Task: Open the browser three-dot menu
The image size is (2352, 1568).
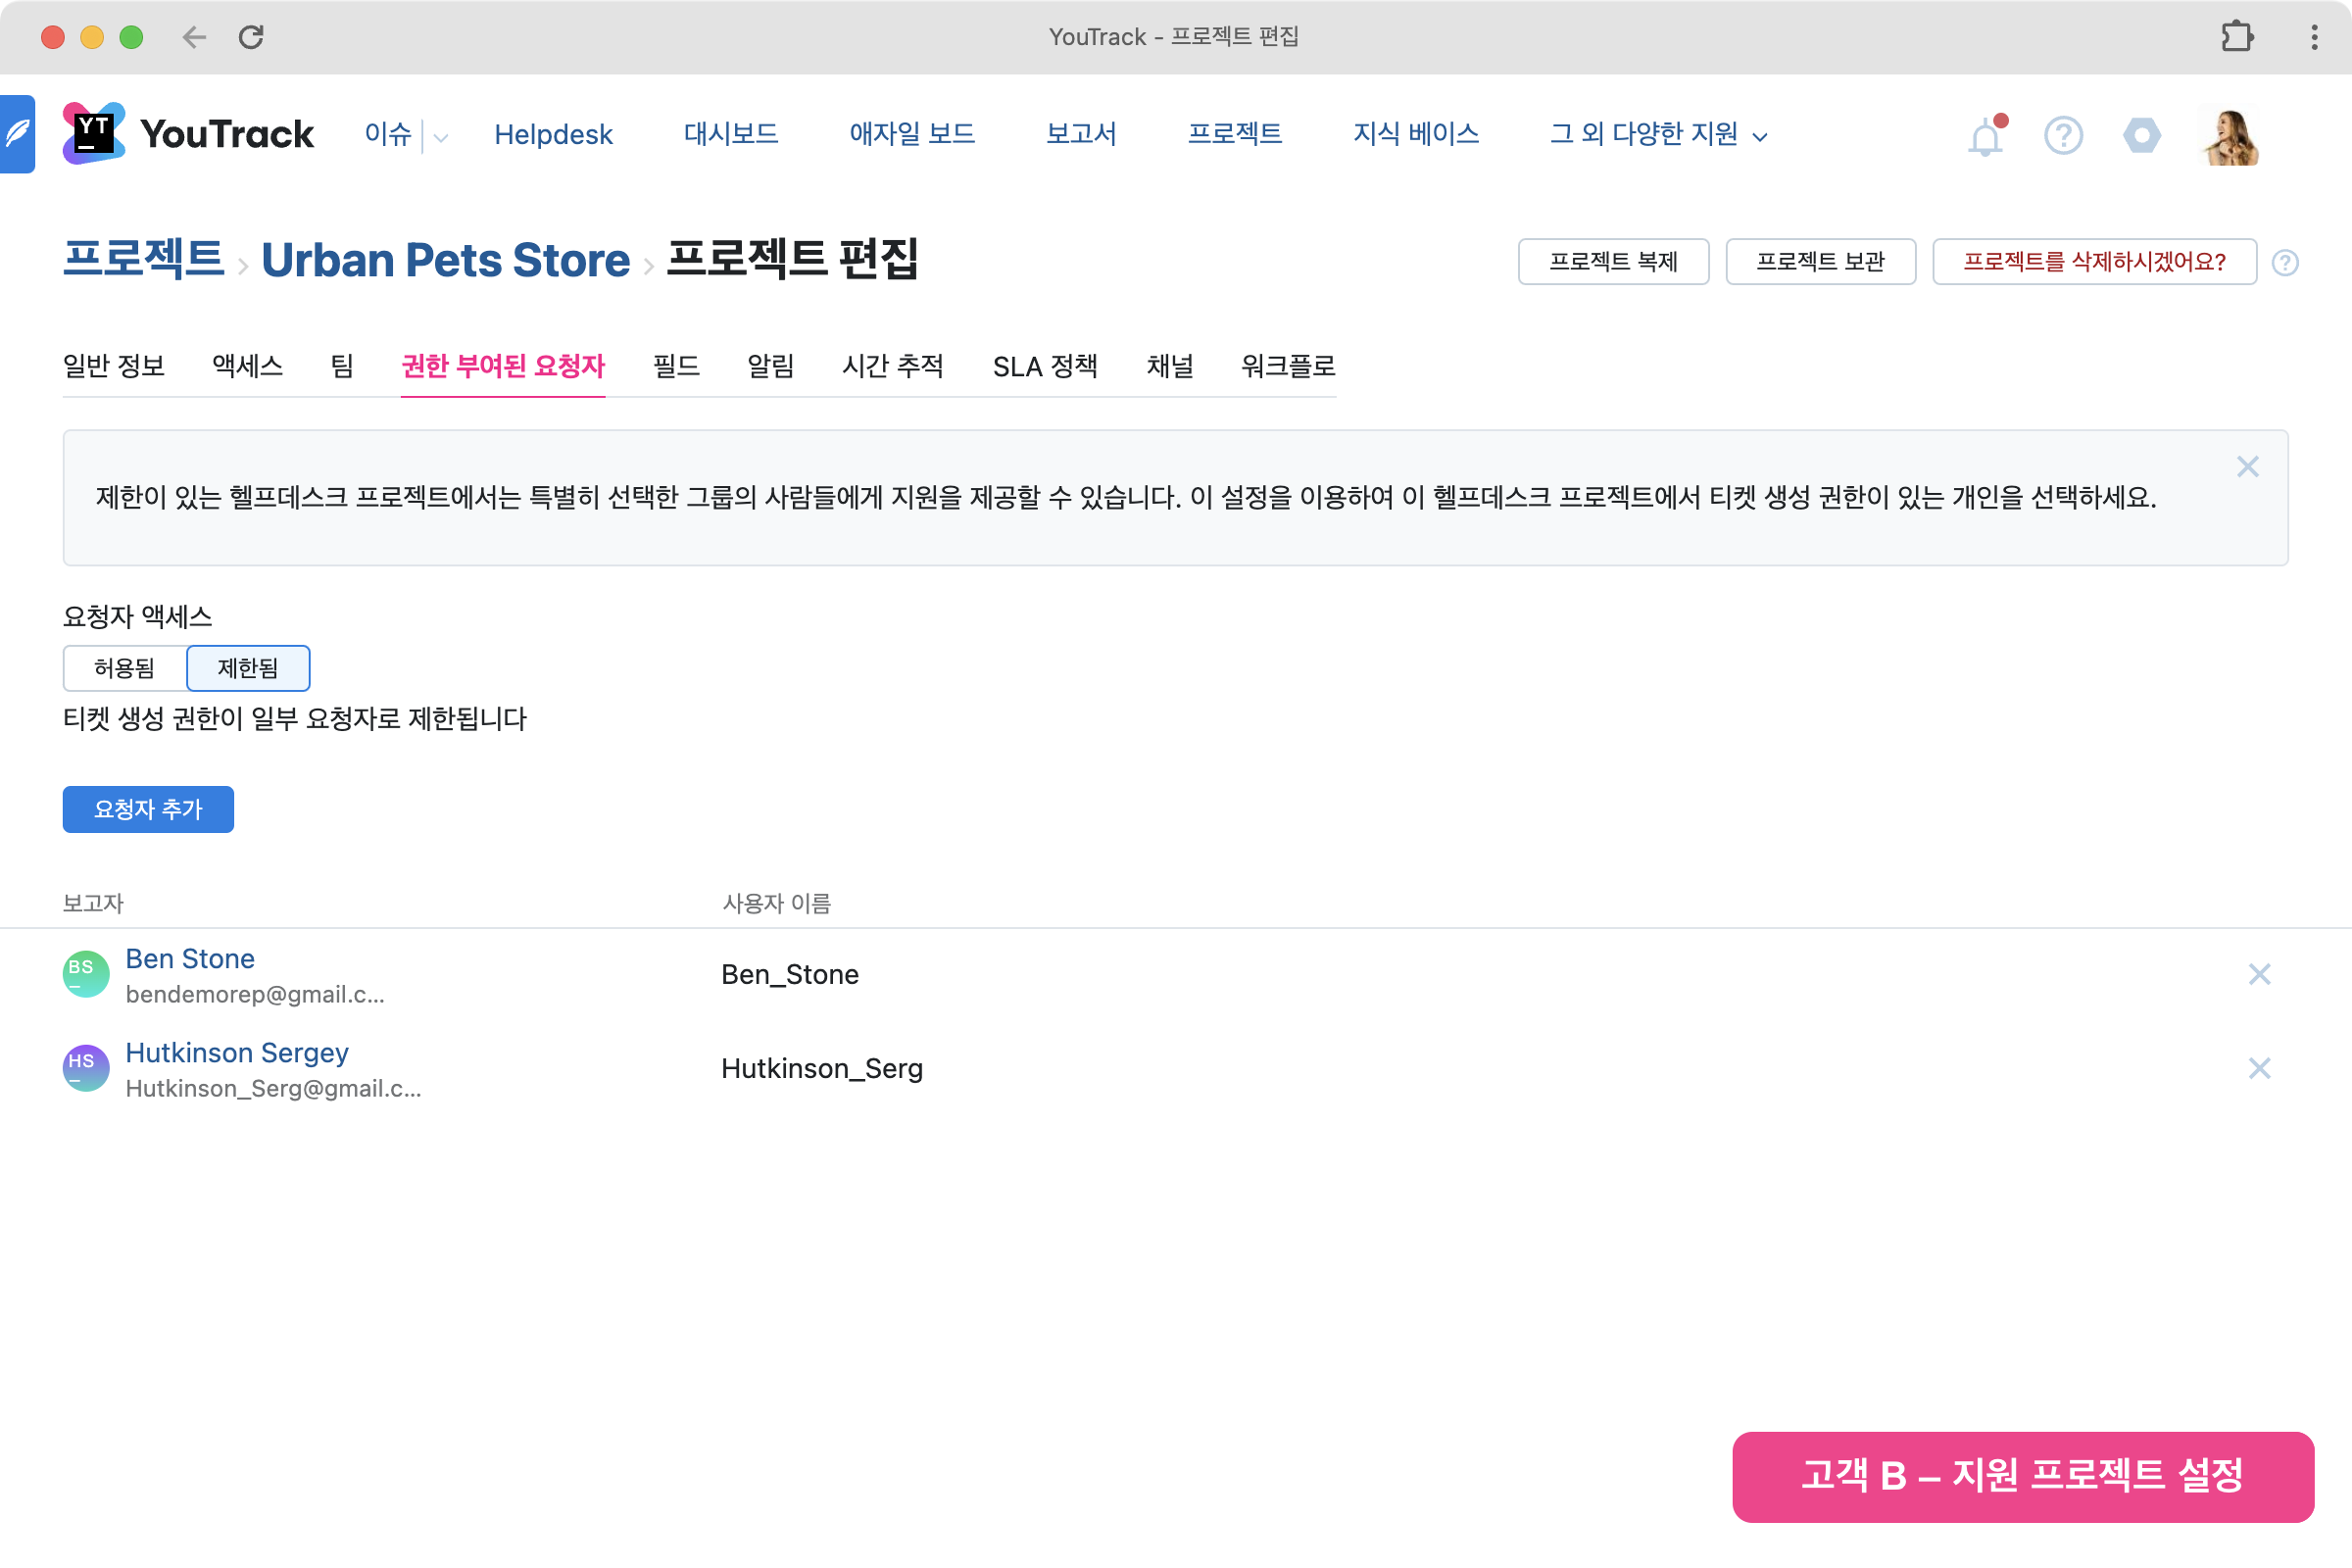Action: tap(2314, 37)
